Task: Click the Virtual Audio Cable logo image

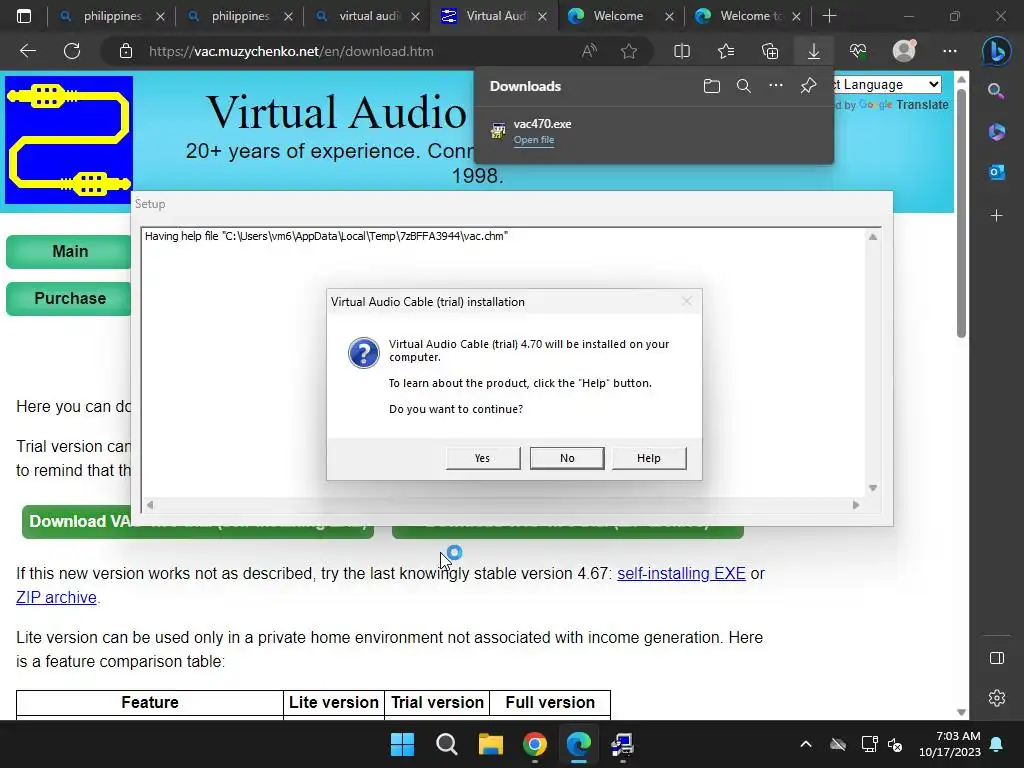Action: pyautogui.click(x=69, y=140)
